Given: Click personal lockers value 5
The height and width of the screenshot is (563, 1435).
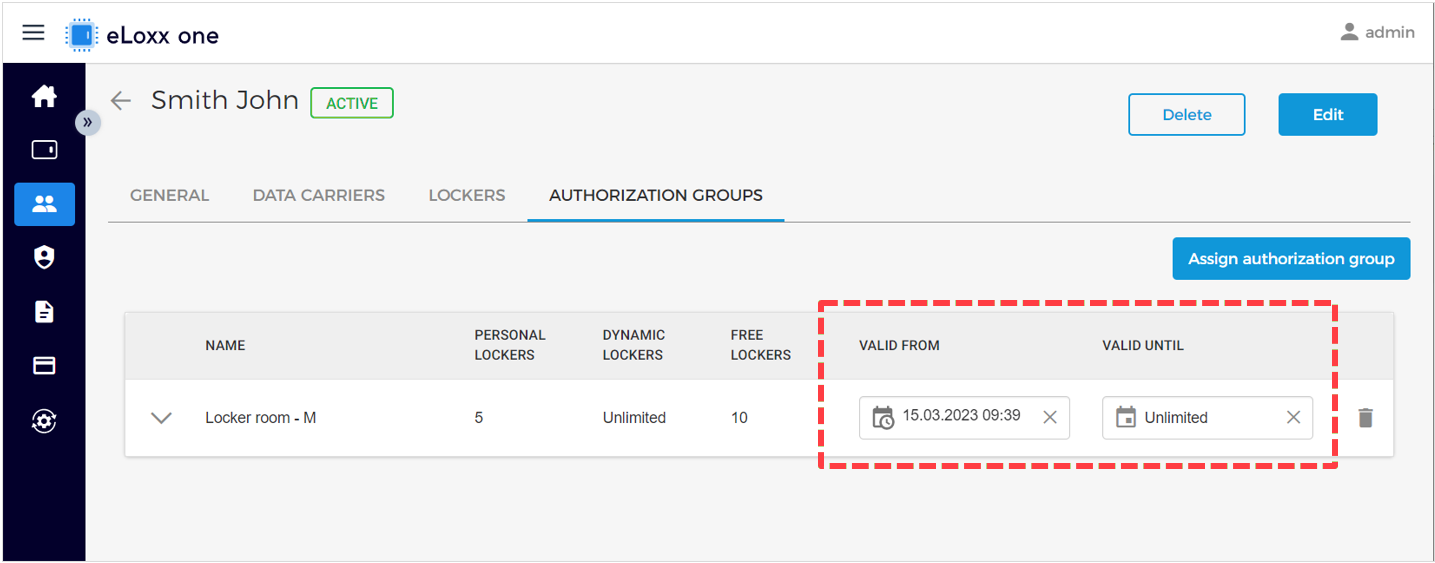Looking at the screenshot, I should pos(479,418).
